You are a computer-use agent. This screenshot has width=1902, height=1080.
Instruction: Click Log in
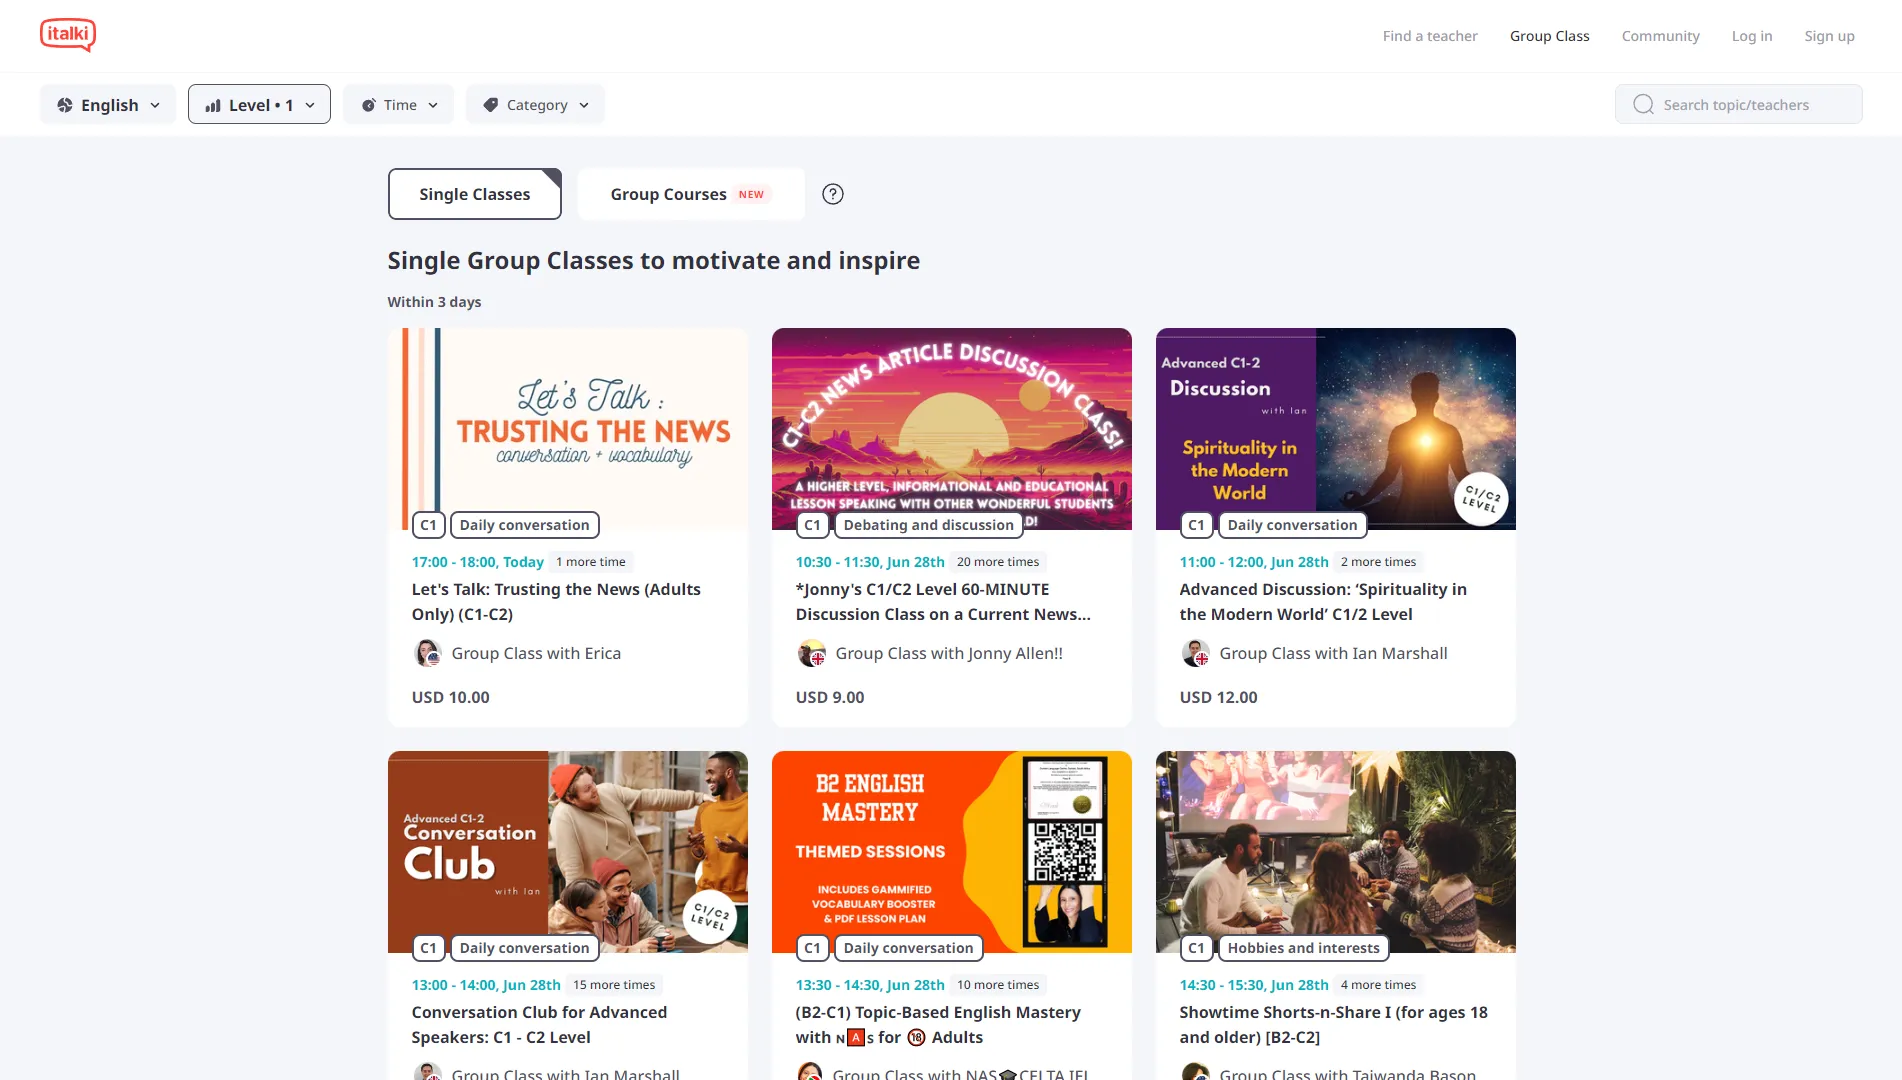tap(1752, 36)
